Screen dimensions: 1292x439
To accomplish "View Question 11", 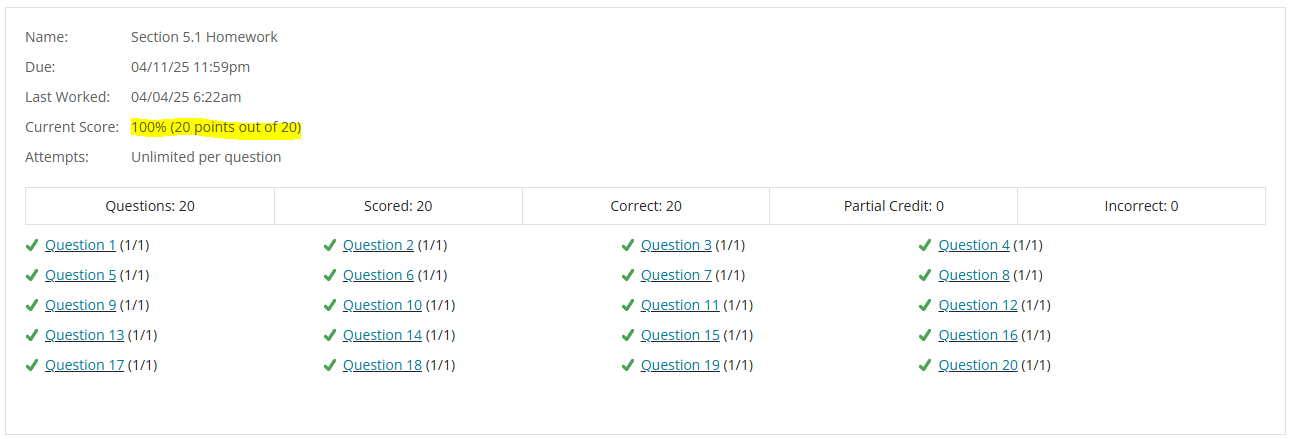I will (680, 305).
